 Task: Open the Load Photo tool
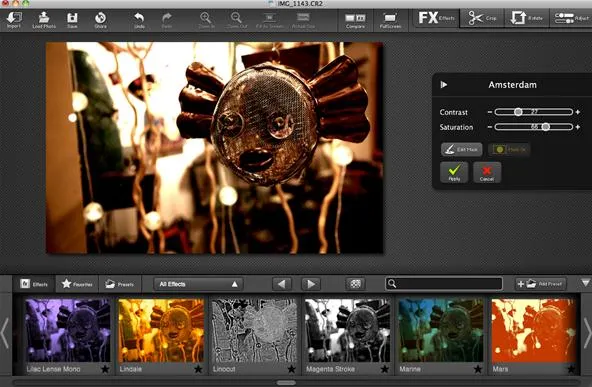44,20
